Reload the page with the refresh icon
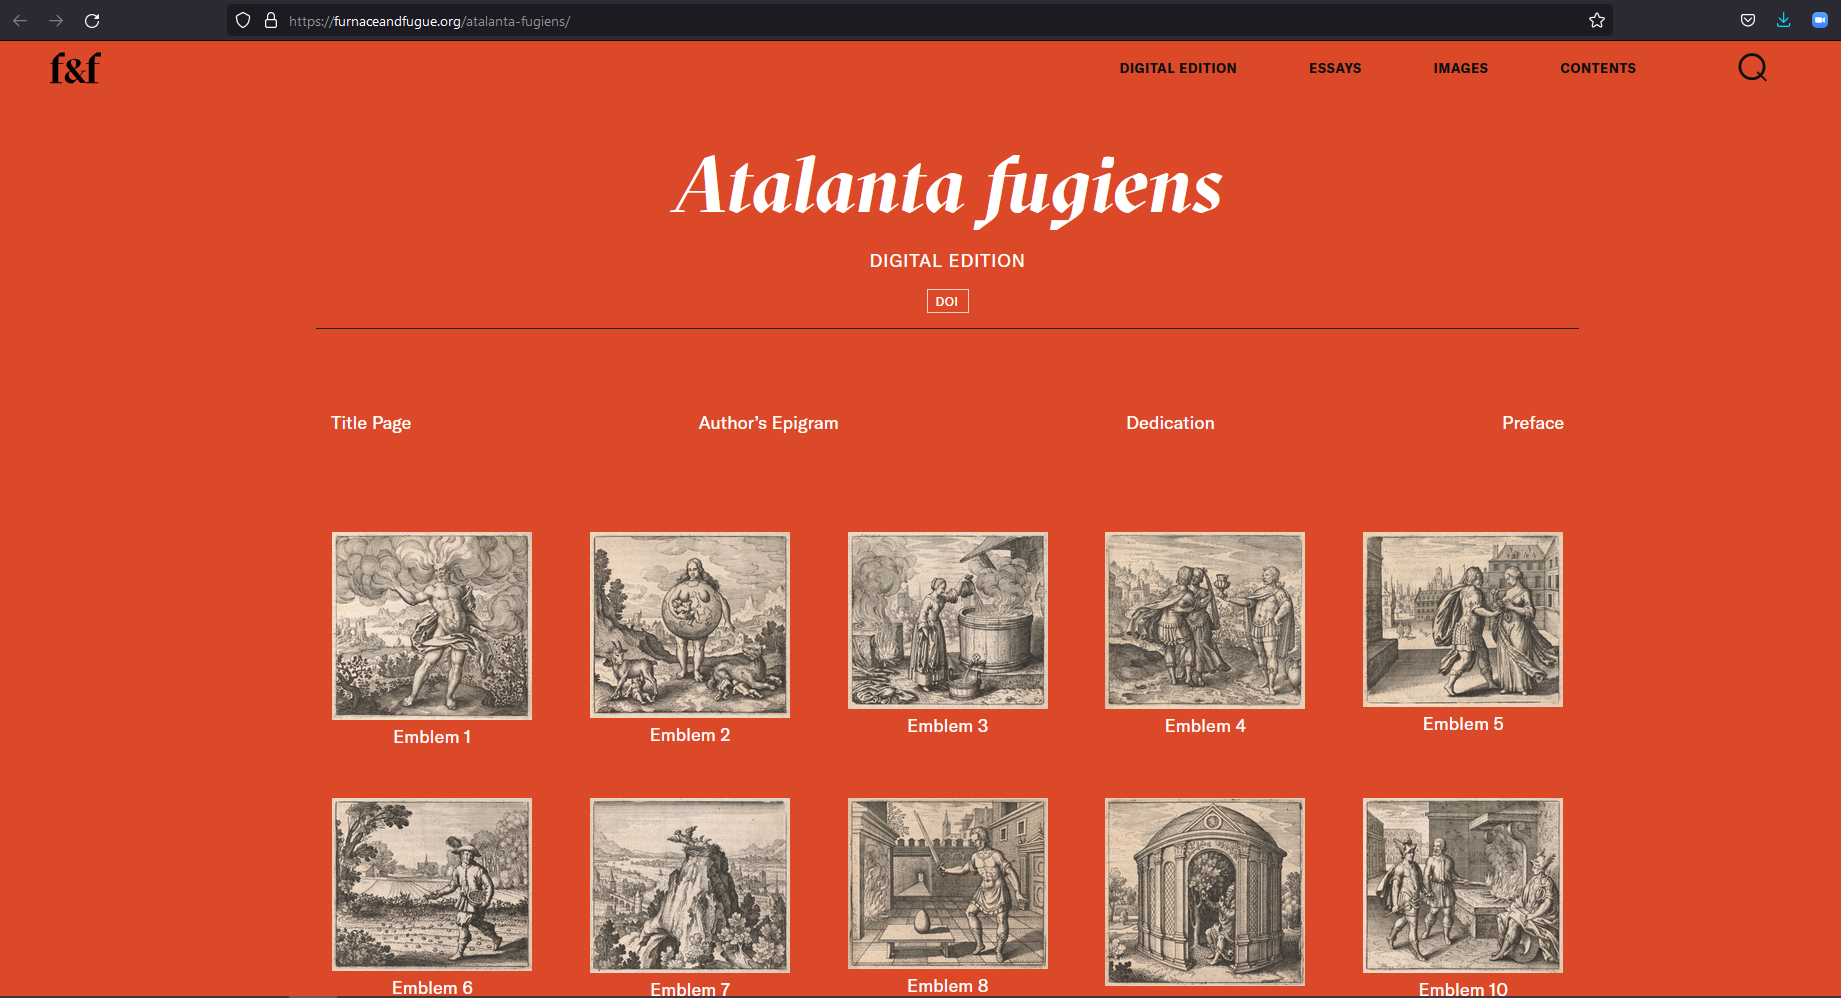The image size is (1841, 998). pyautogui.click(x=92, y=20)
